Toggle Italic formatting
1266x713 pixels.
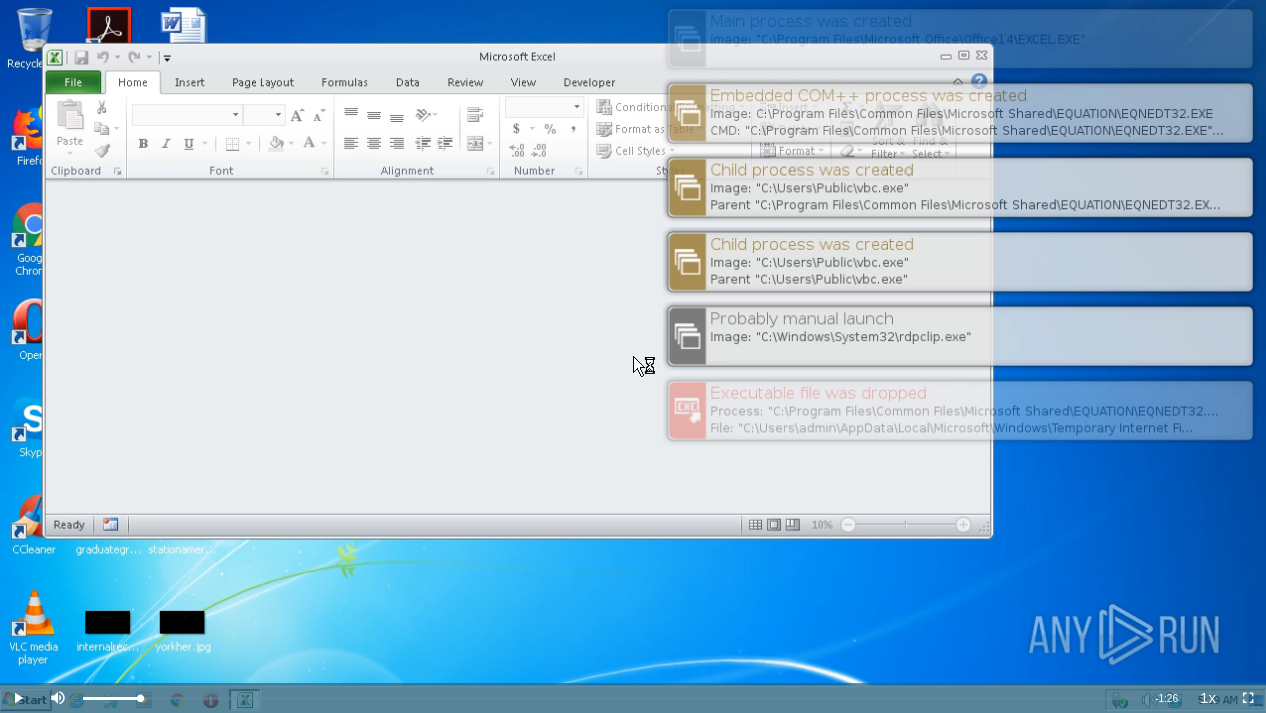[166, 144]
